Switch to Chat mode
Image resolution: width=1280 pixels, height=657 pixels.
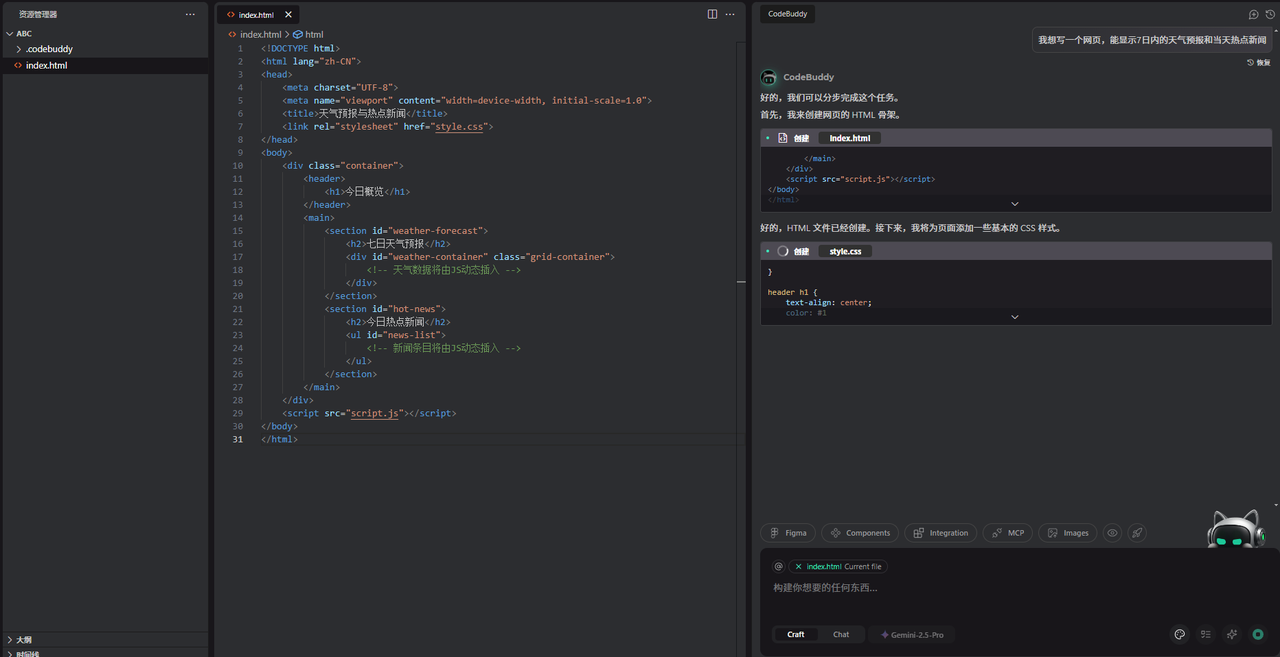point(841,634)
